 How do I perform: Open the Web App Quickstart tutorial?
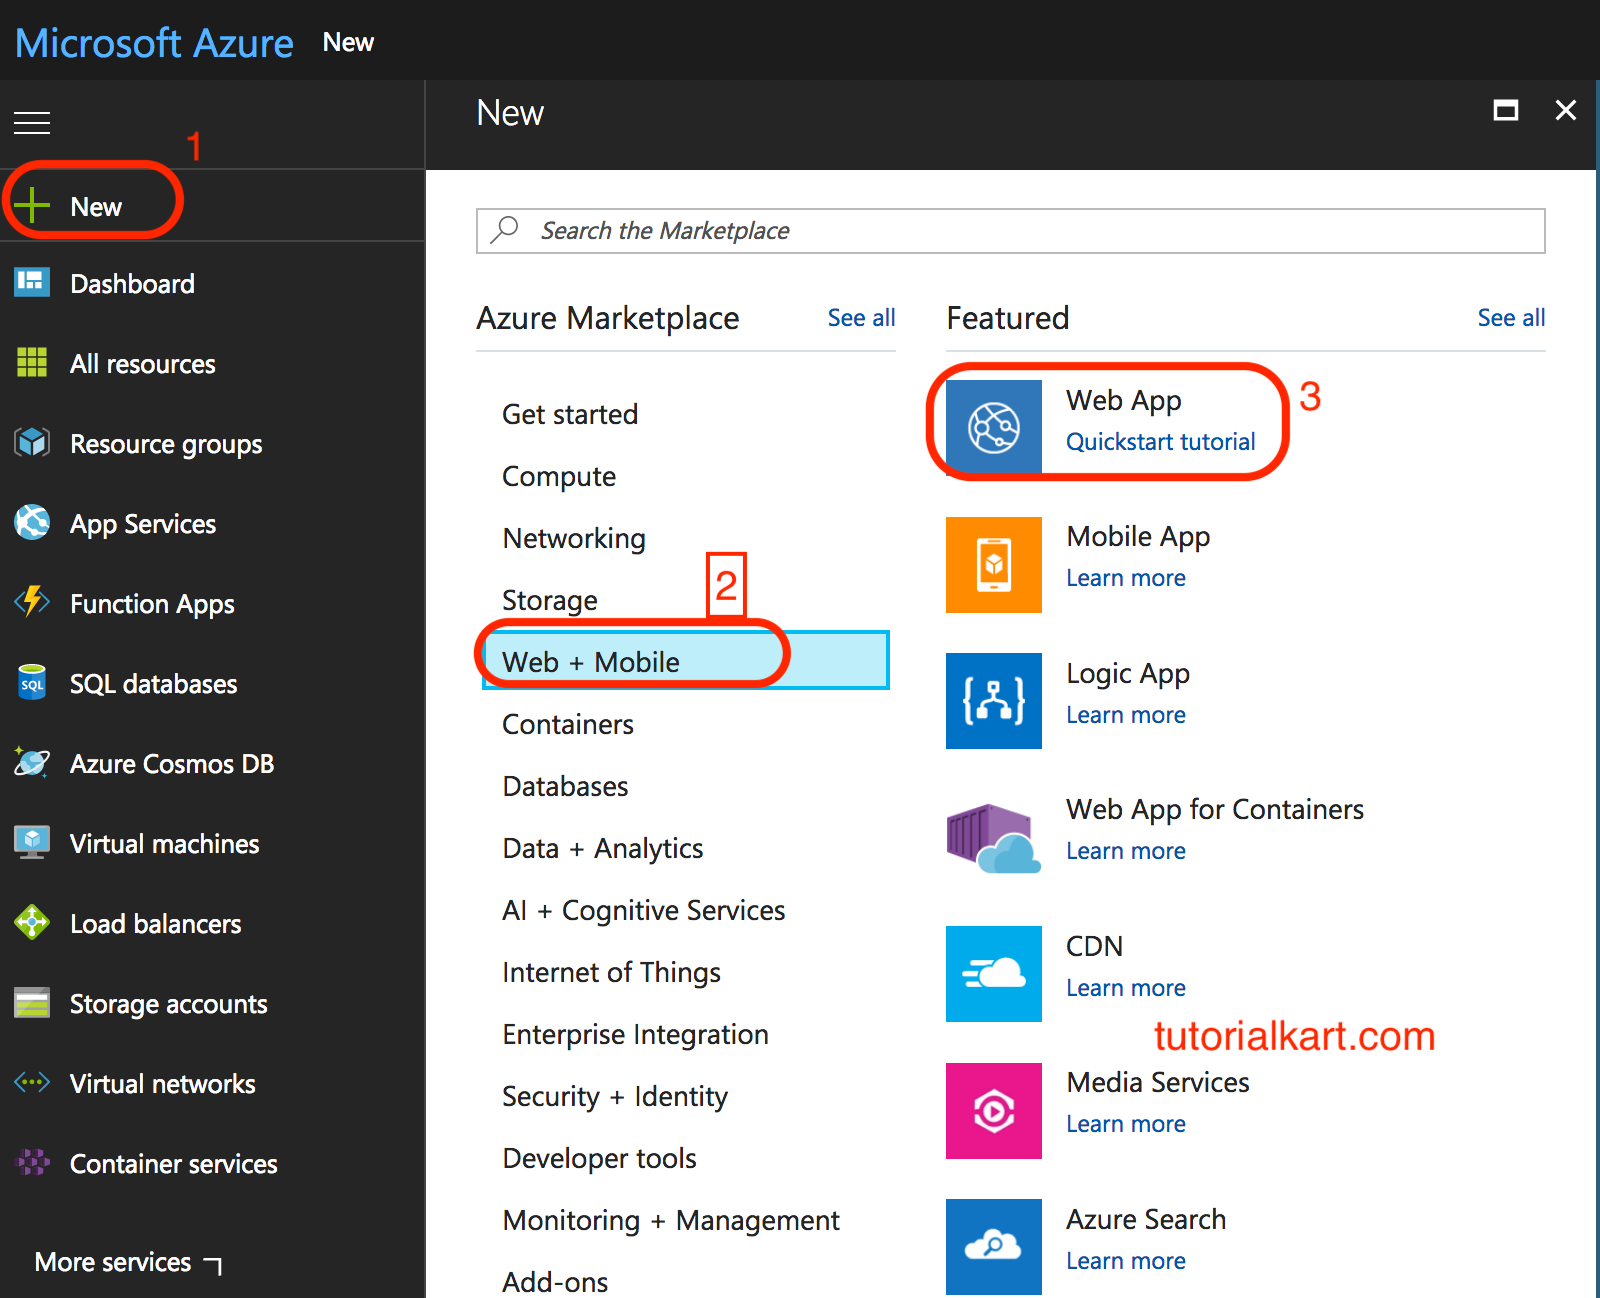1161,441
